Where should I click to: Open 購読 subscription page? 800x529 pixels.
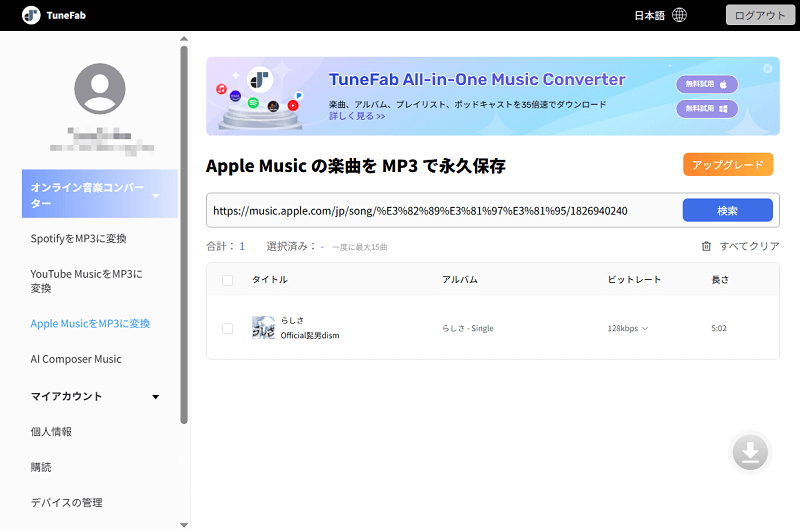41,467
